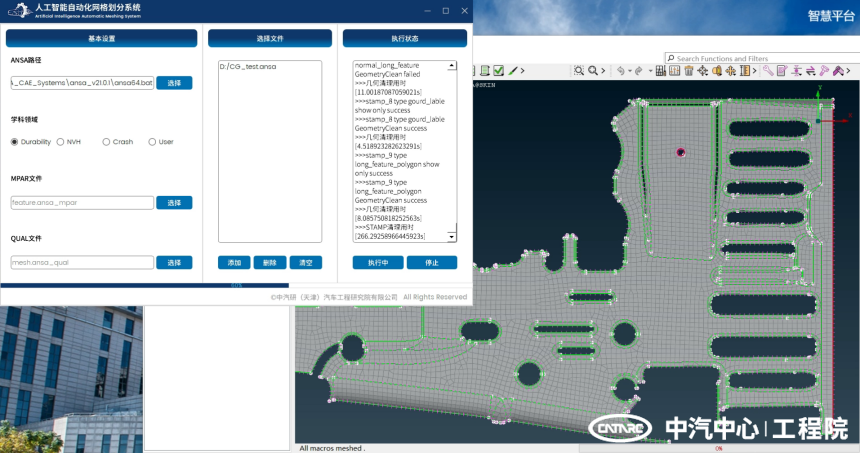860x453 pixels.
Task: Click the trash delete icon in toolbar
Action: click(x=689, y=70)
